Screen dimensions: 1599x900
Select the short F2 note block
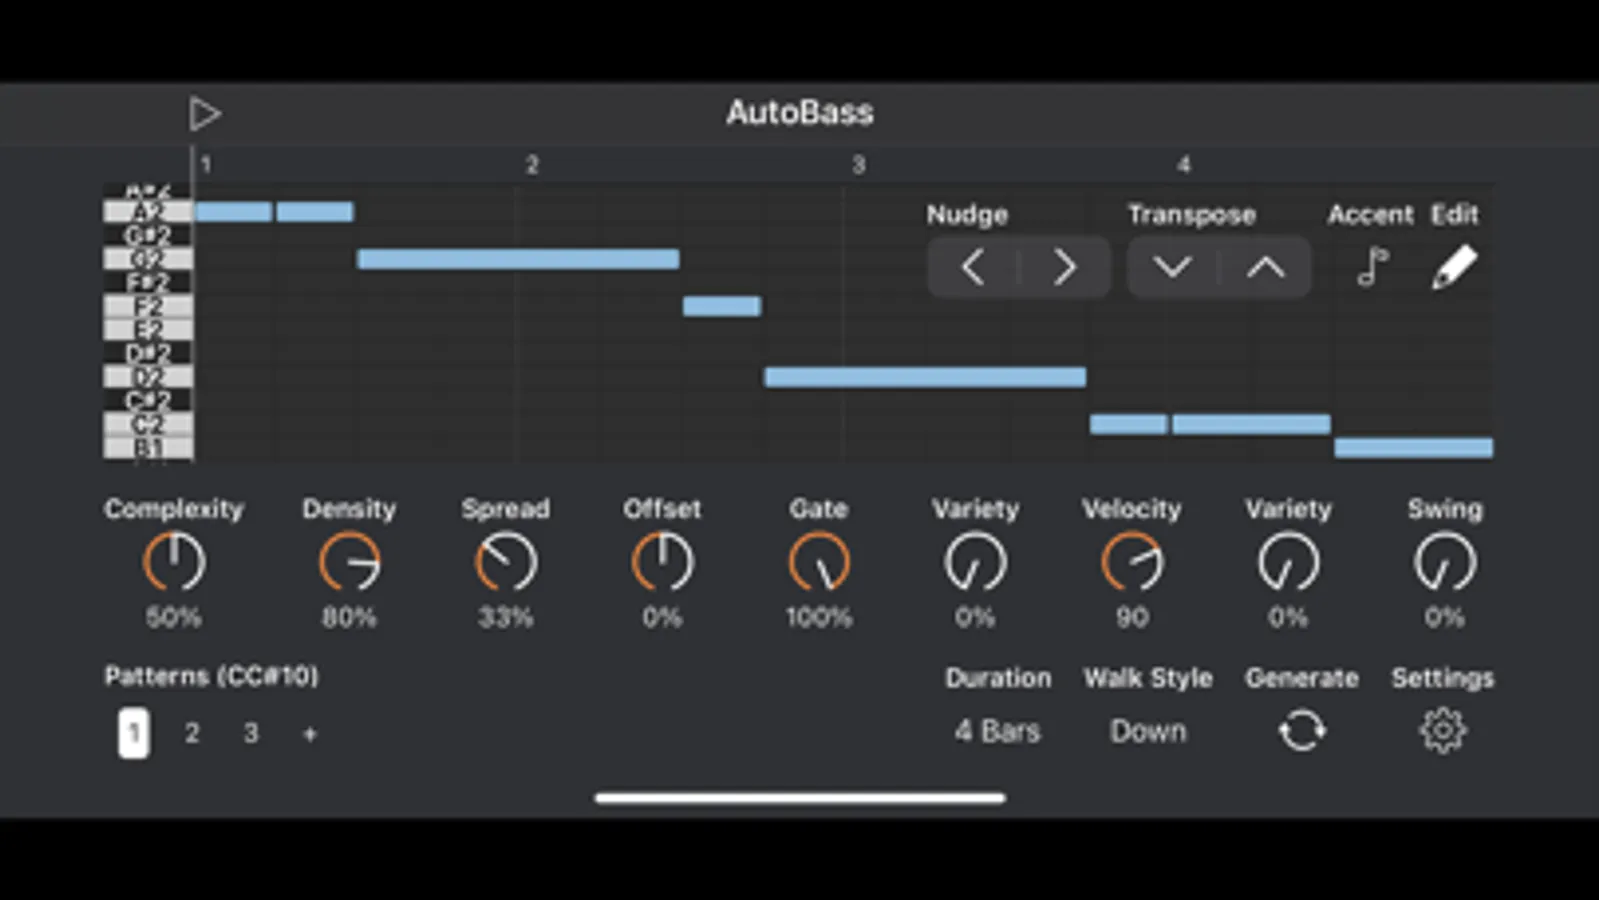[722, 306]
